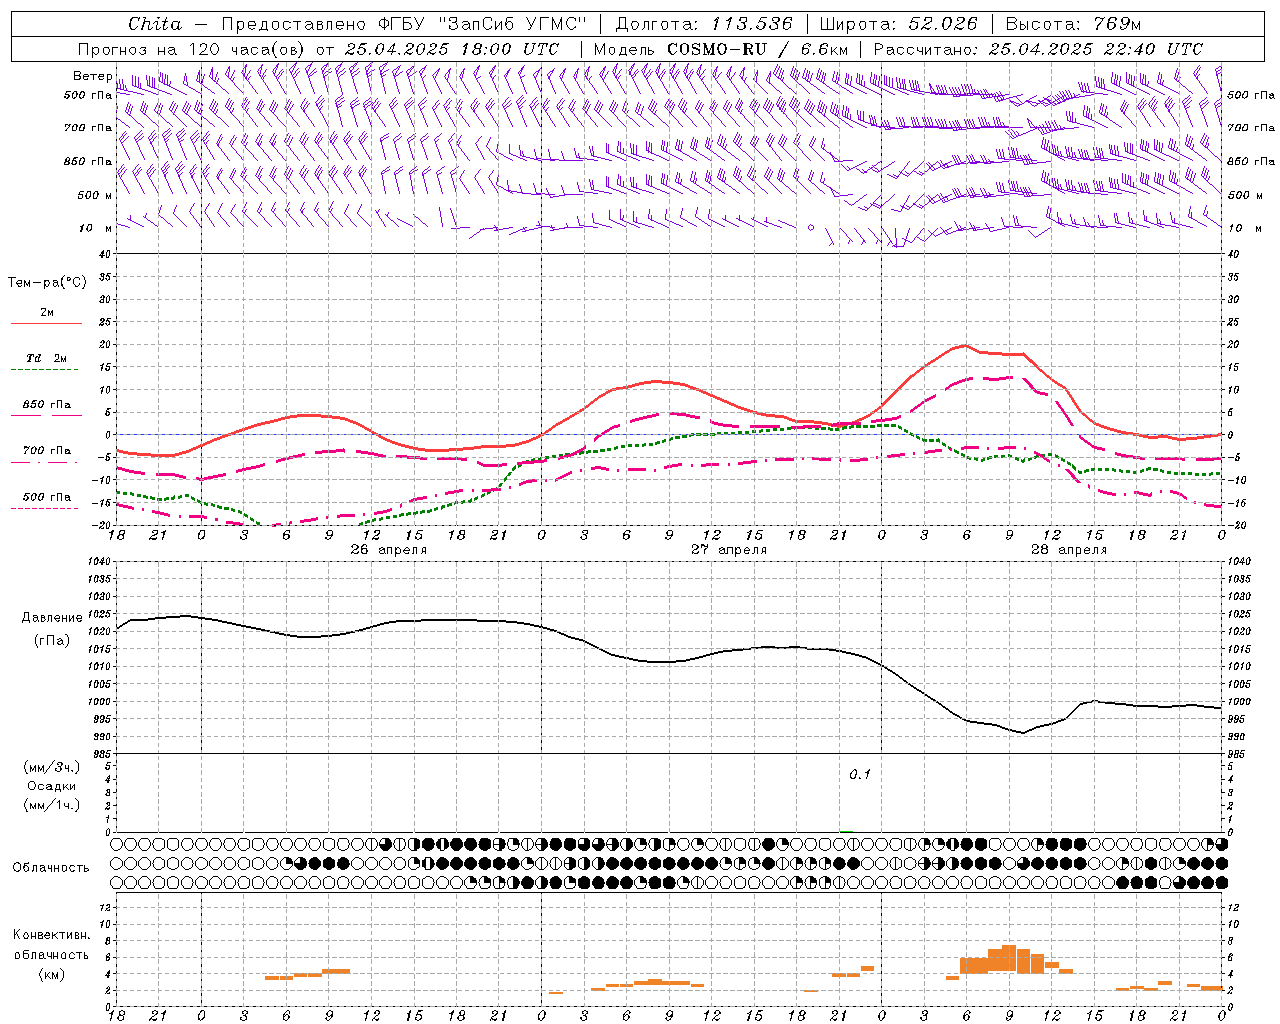The image size is (1280, 1024).
Task: Click the Тем-ра(°C) panel label
Action: pyautogui.click(x=47, y=283)
